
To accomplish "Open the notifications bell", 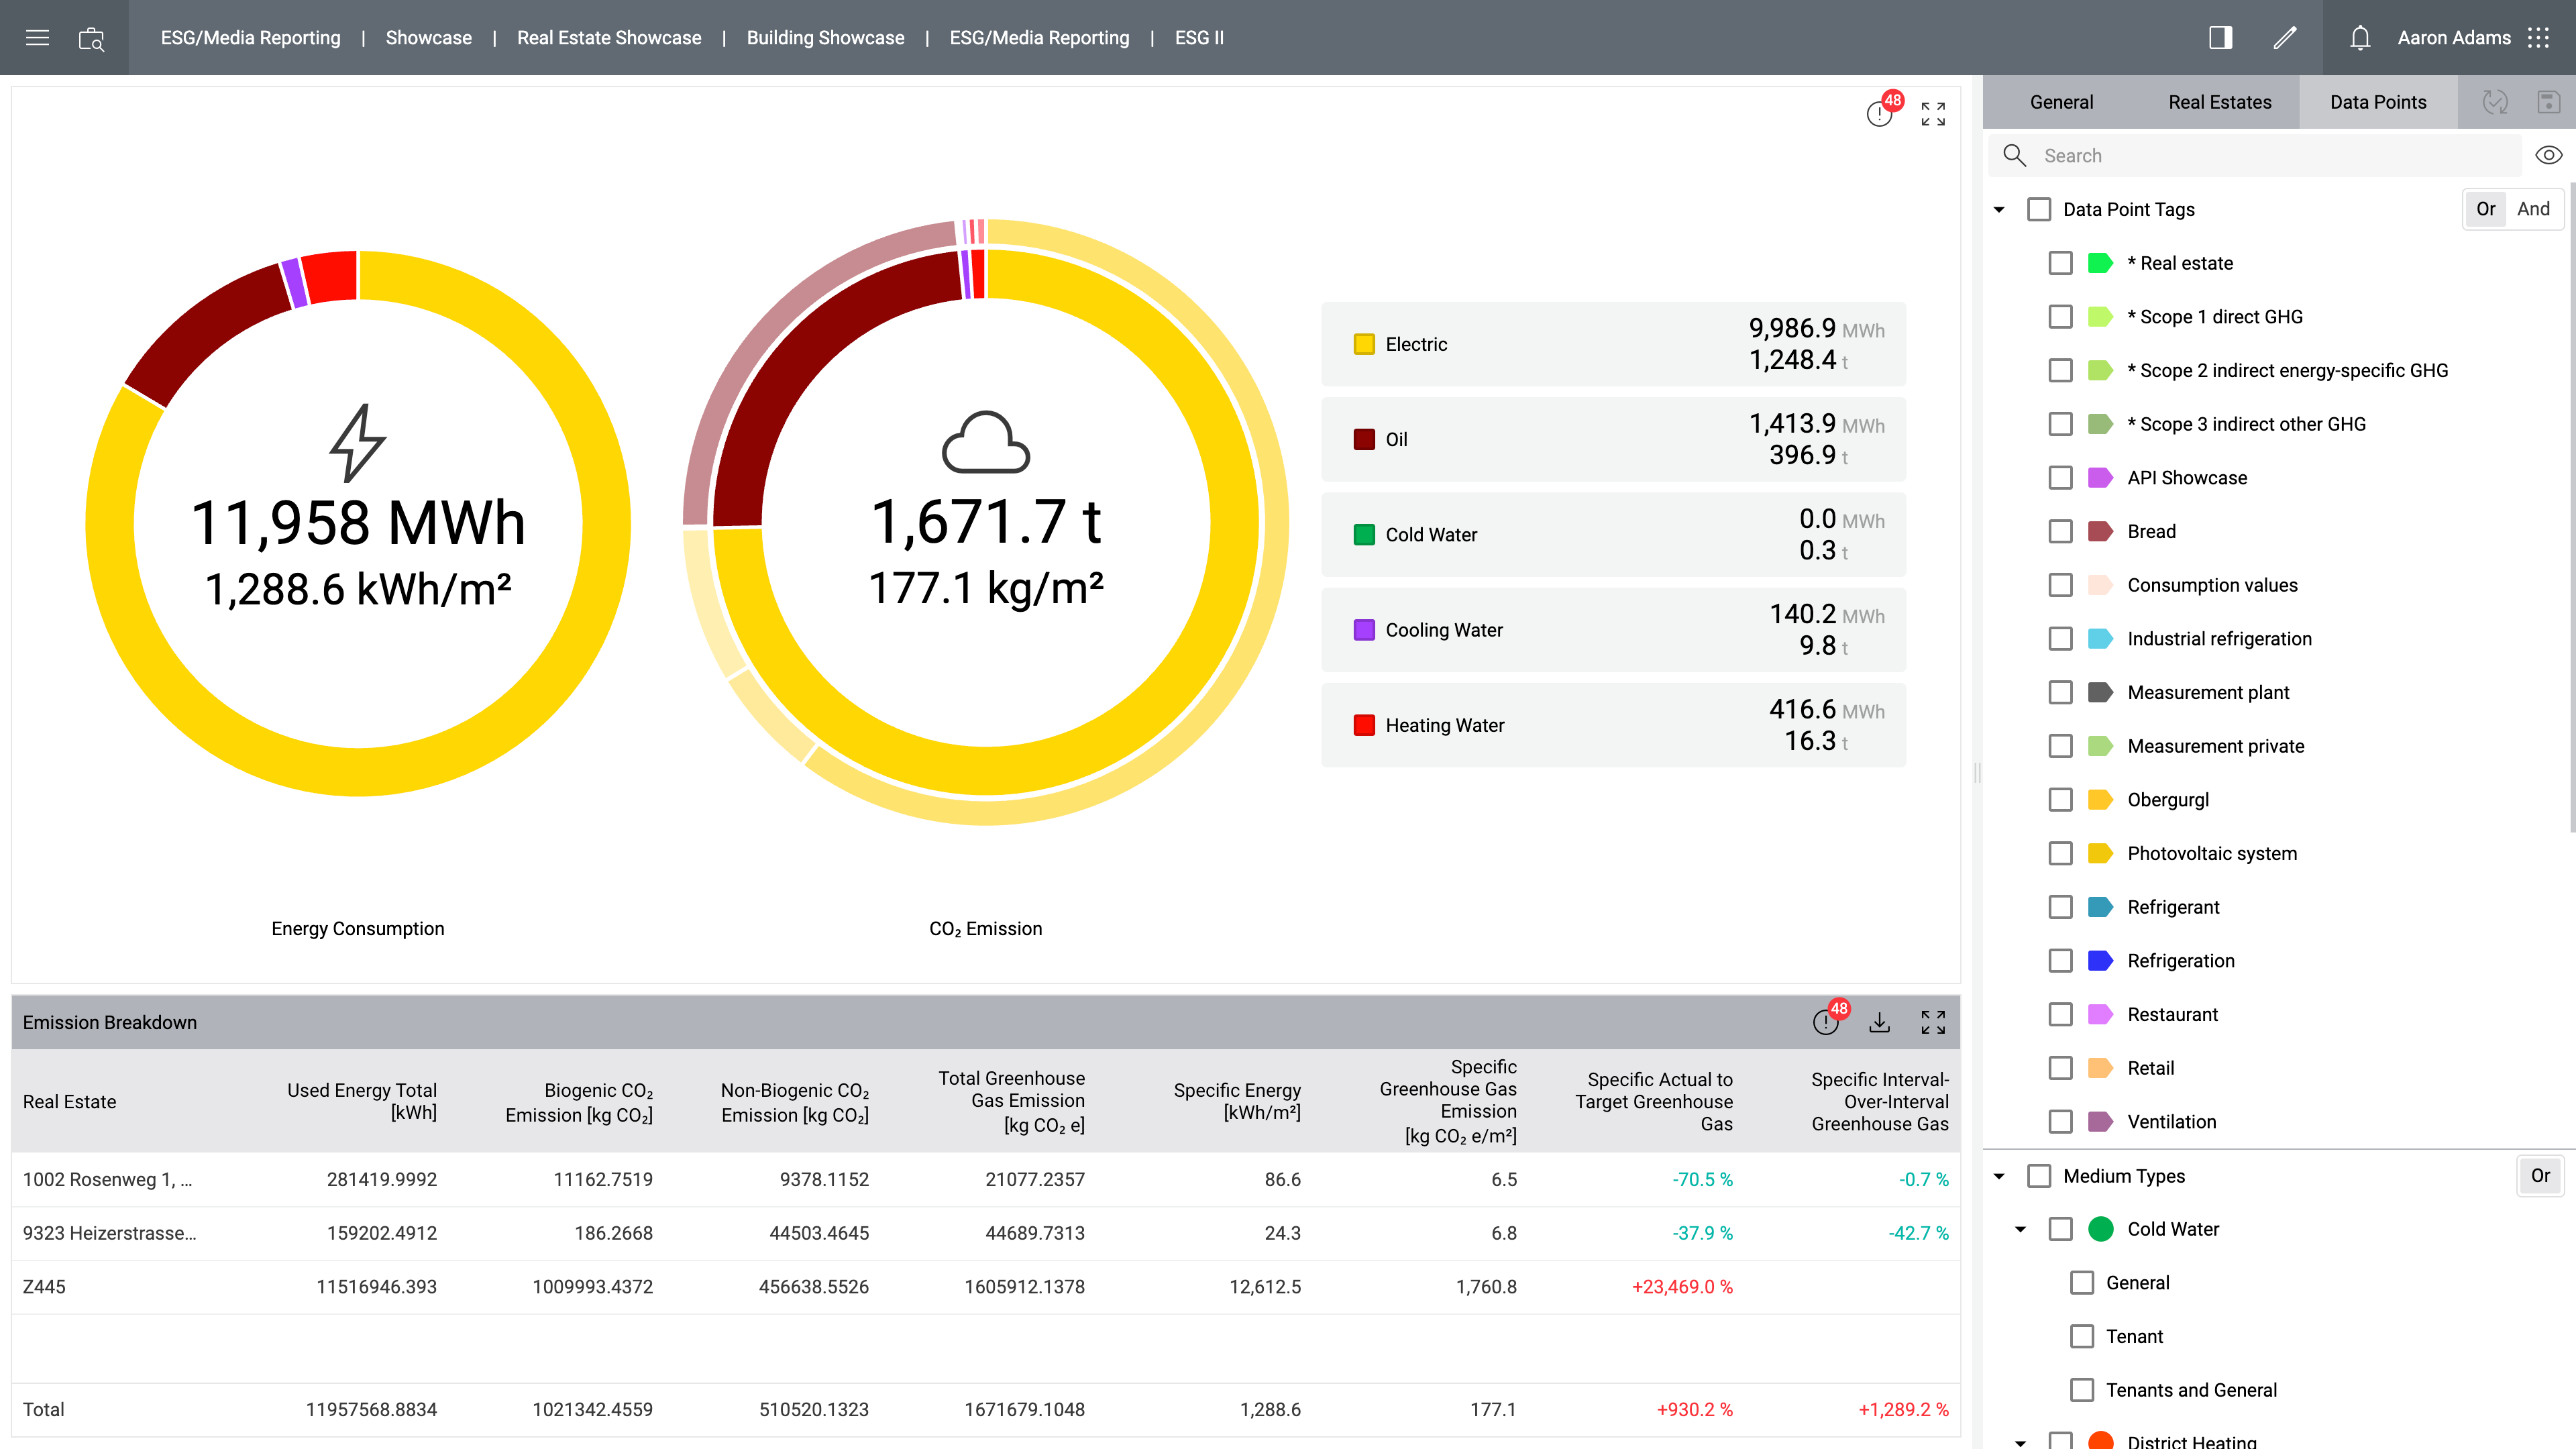I will point(2360,38).
